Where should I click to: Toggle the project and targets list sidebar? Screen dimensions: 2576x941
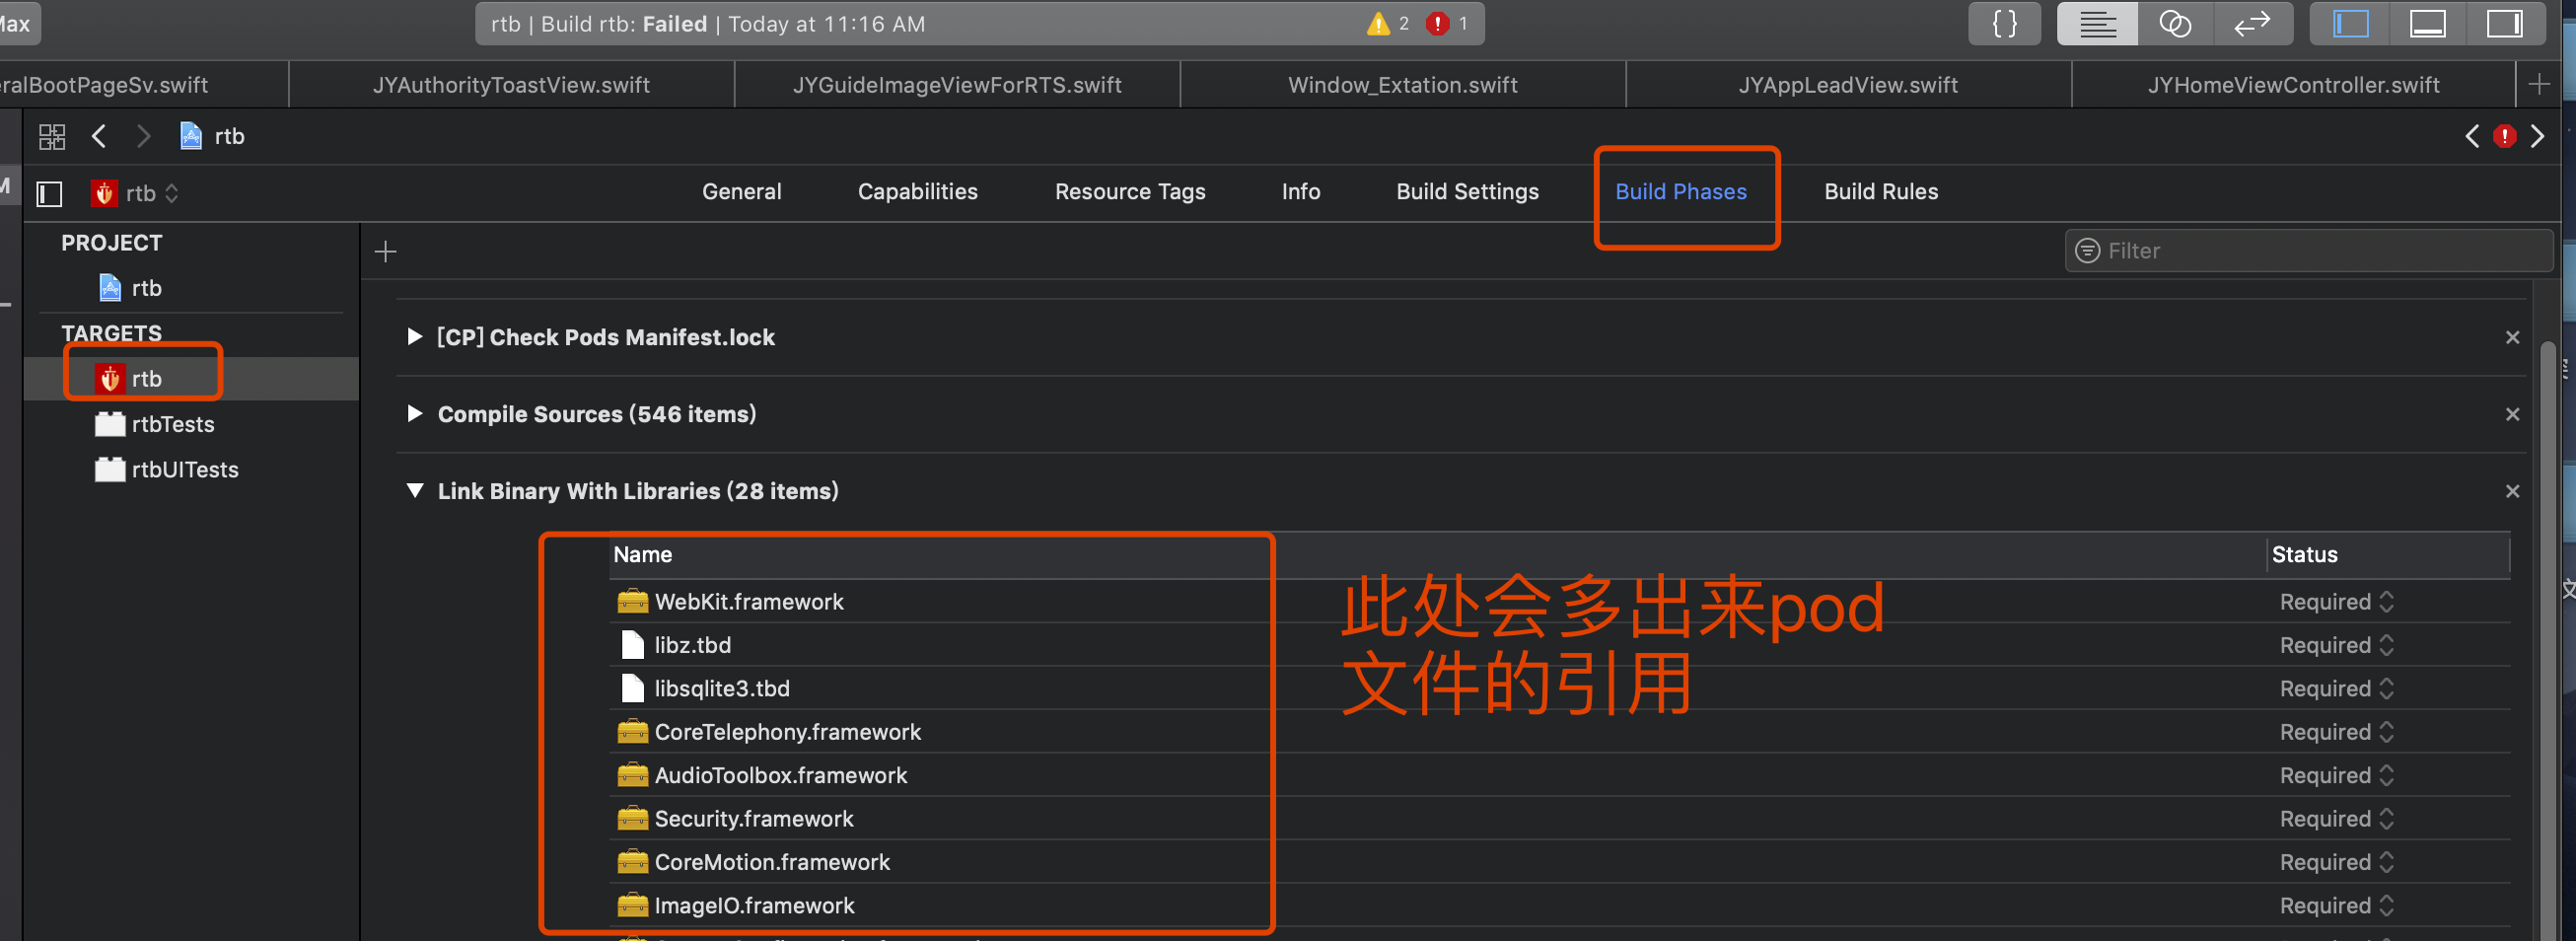[49, 193]
